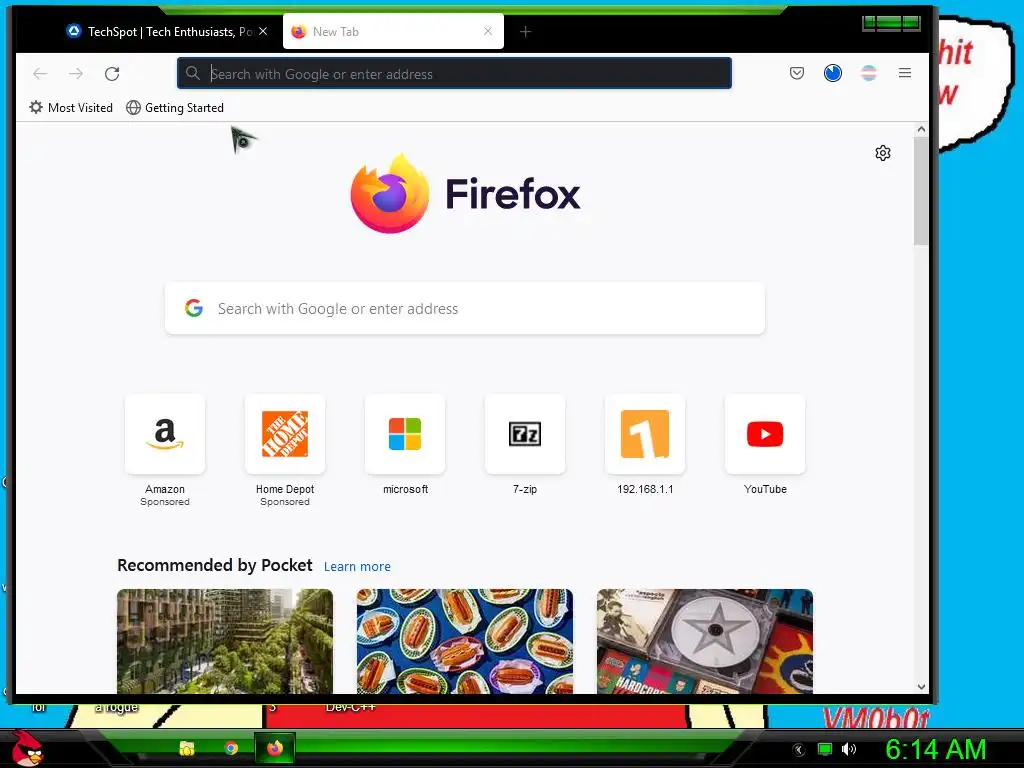Open the striped account avatar icon
The image size is (1024, 768).
[x=869, y=73]
